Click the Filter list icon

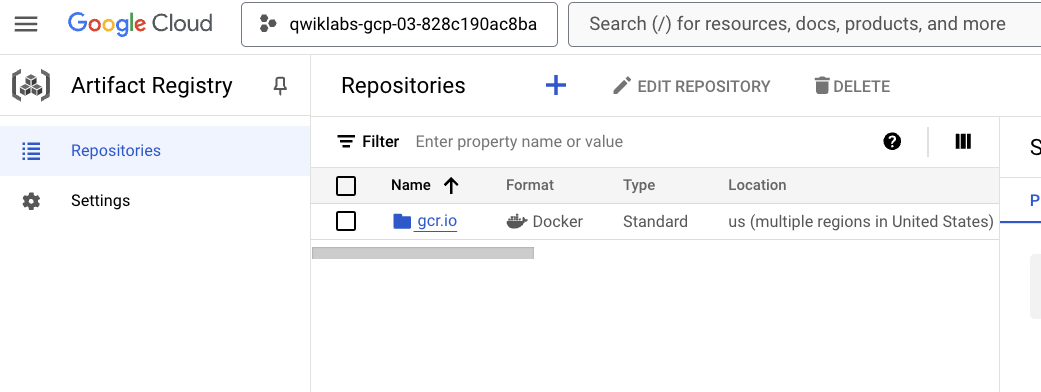click(x=346, y=142)
